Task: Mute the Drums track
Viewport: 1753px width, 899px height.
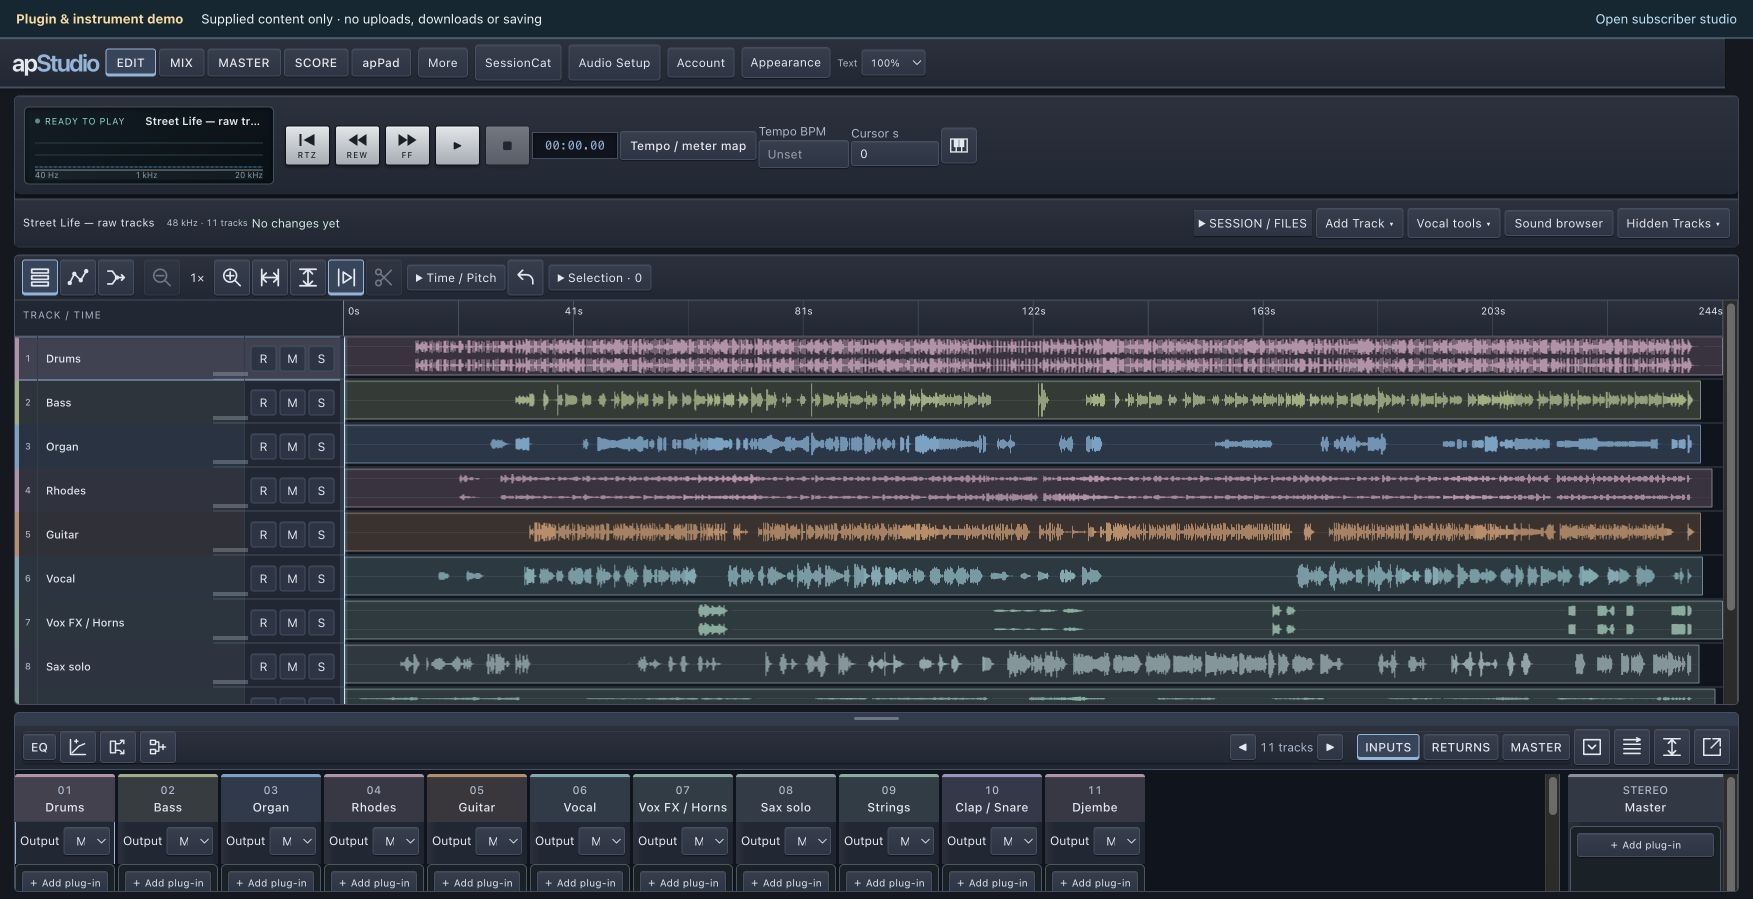Action: (x=292, y=358)
